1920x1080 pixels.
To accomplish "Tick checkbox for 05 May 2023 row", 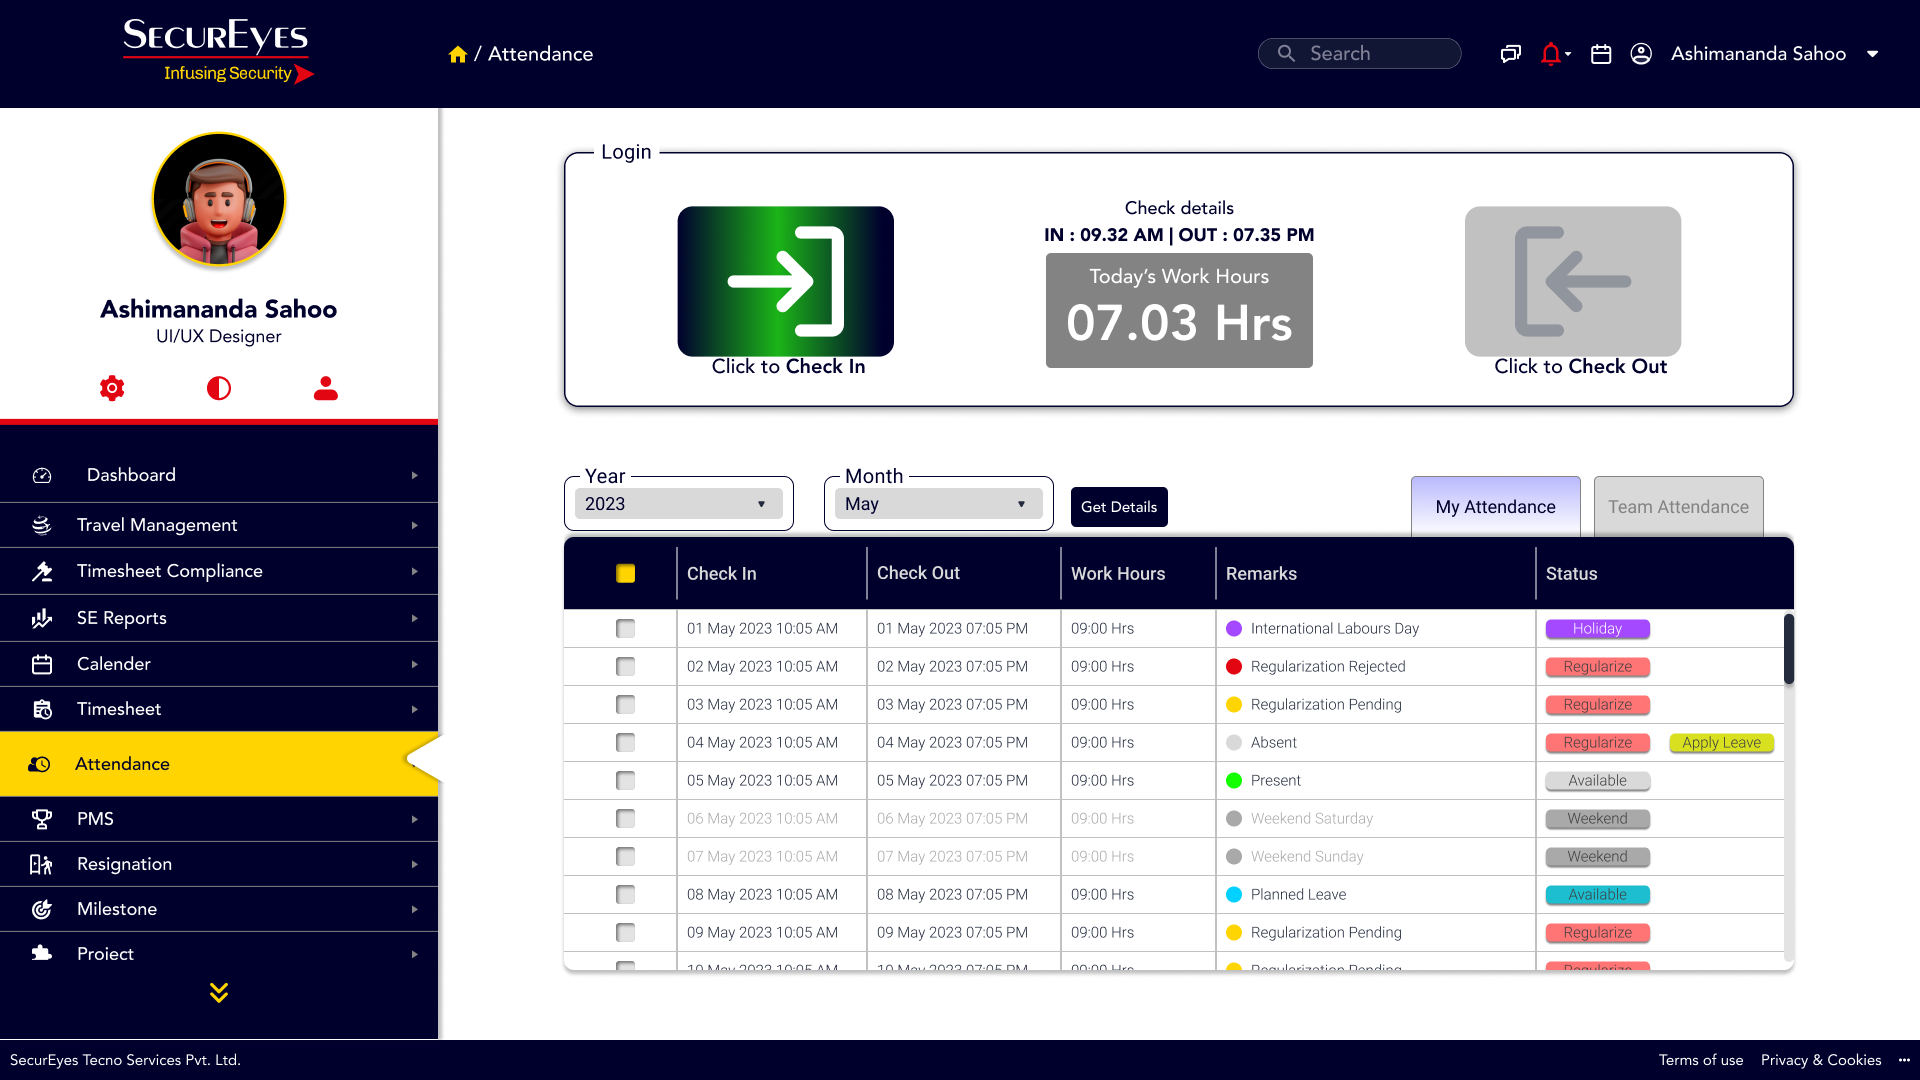I will [625, 780].
